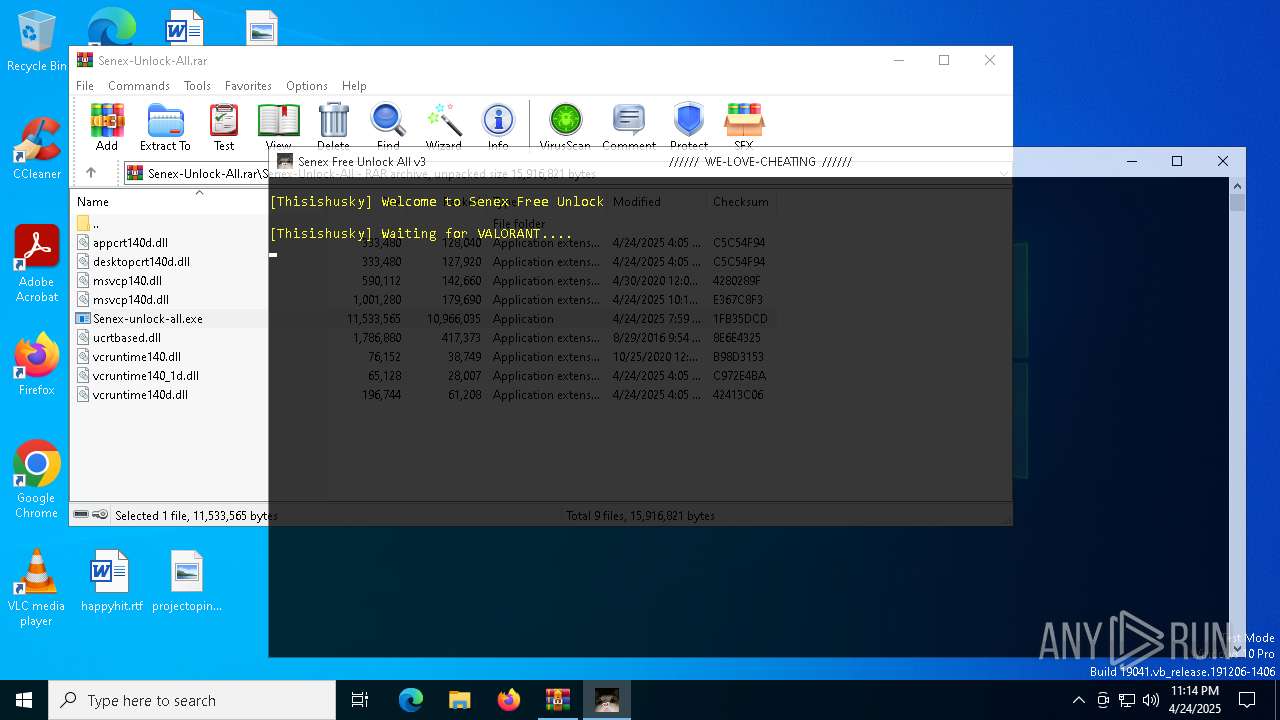1280x720 pixels.
Task: Run VirusScan from the WinRAR toolbar
Action: (565, 126)
